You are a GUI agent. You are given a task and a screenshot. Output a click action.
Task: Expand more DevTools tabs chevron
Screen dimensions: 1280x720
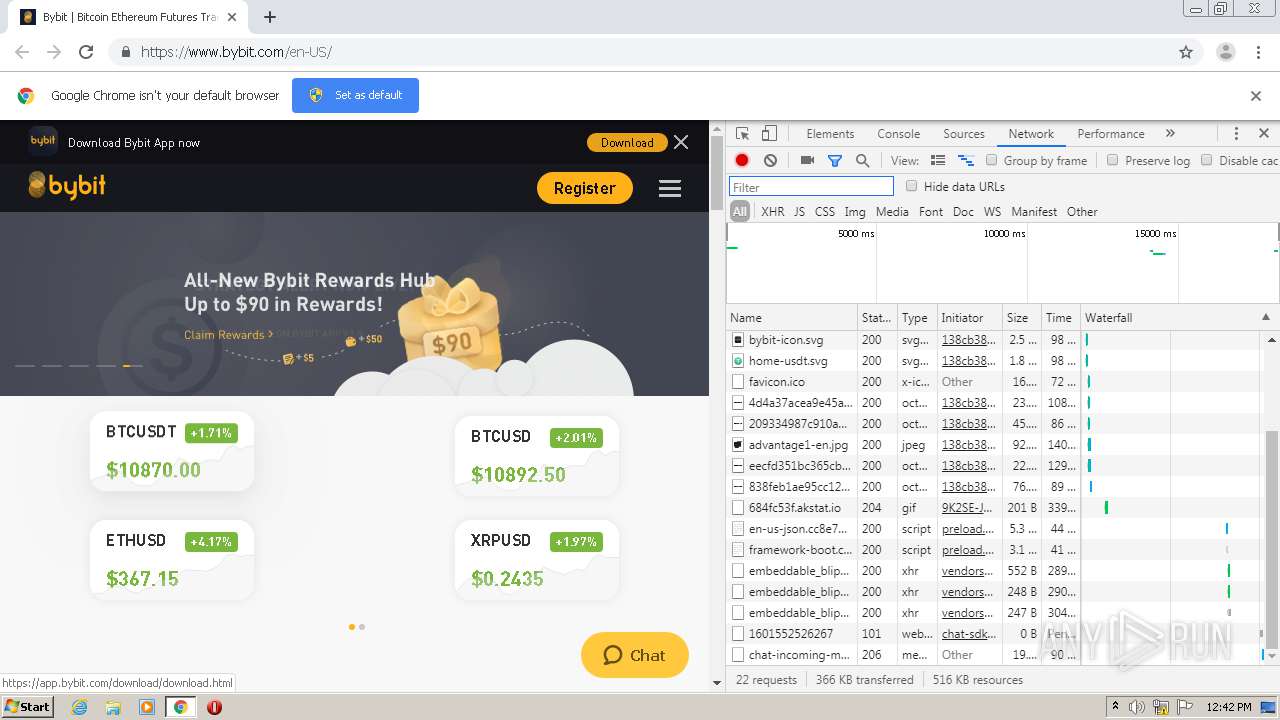pos(1170,134)
